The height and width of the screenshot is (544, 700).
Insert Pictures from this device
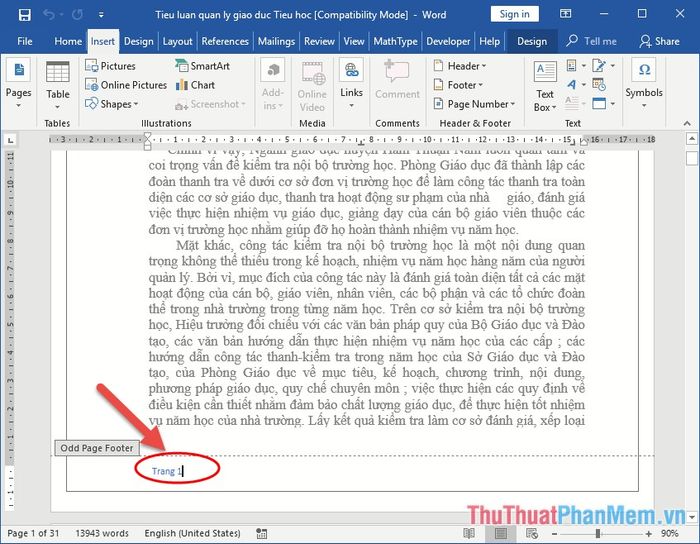(110, 66)
